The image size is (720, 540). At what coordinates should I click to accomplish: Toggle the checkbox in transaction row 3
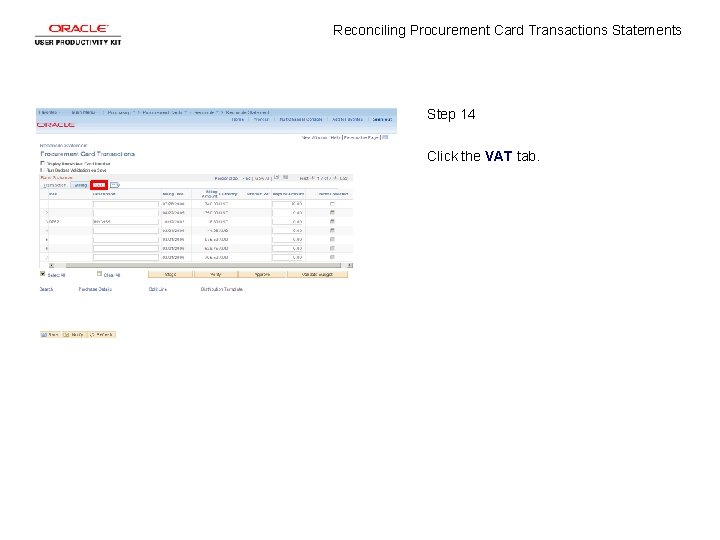coord(332,221)
